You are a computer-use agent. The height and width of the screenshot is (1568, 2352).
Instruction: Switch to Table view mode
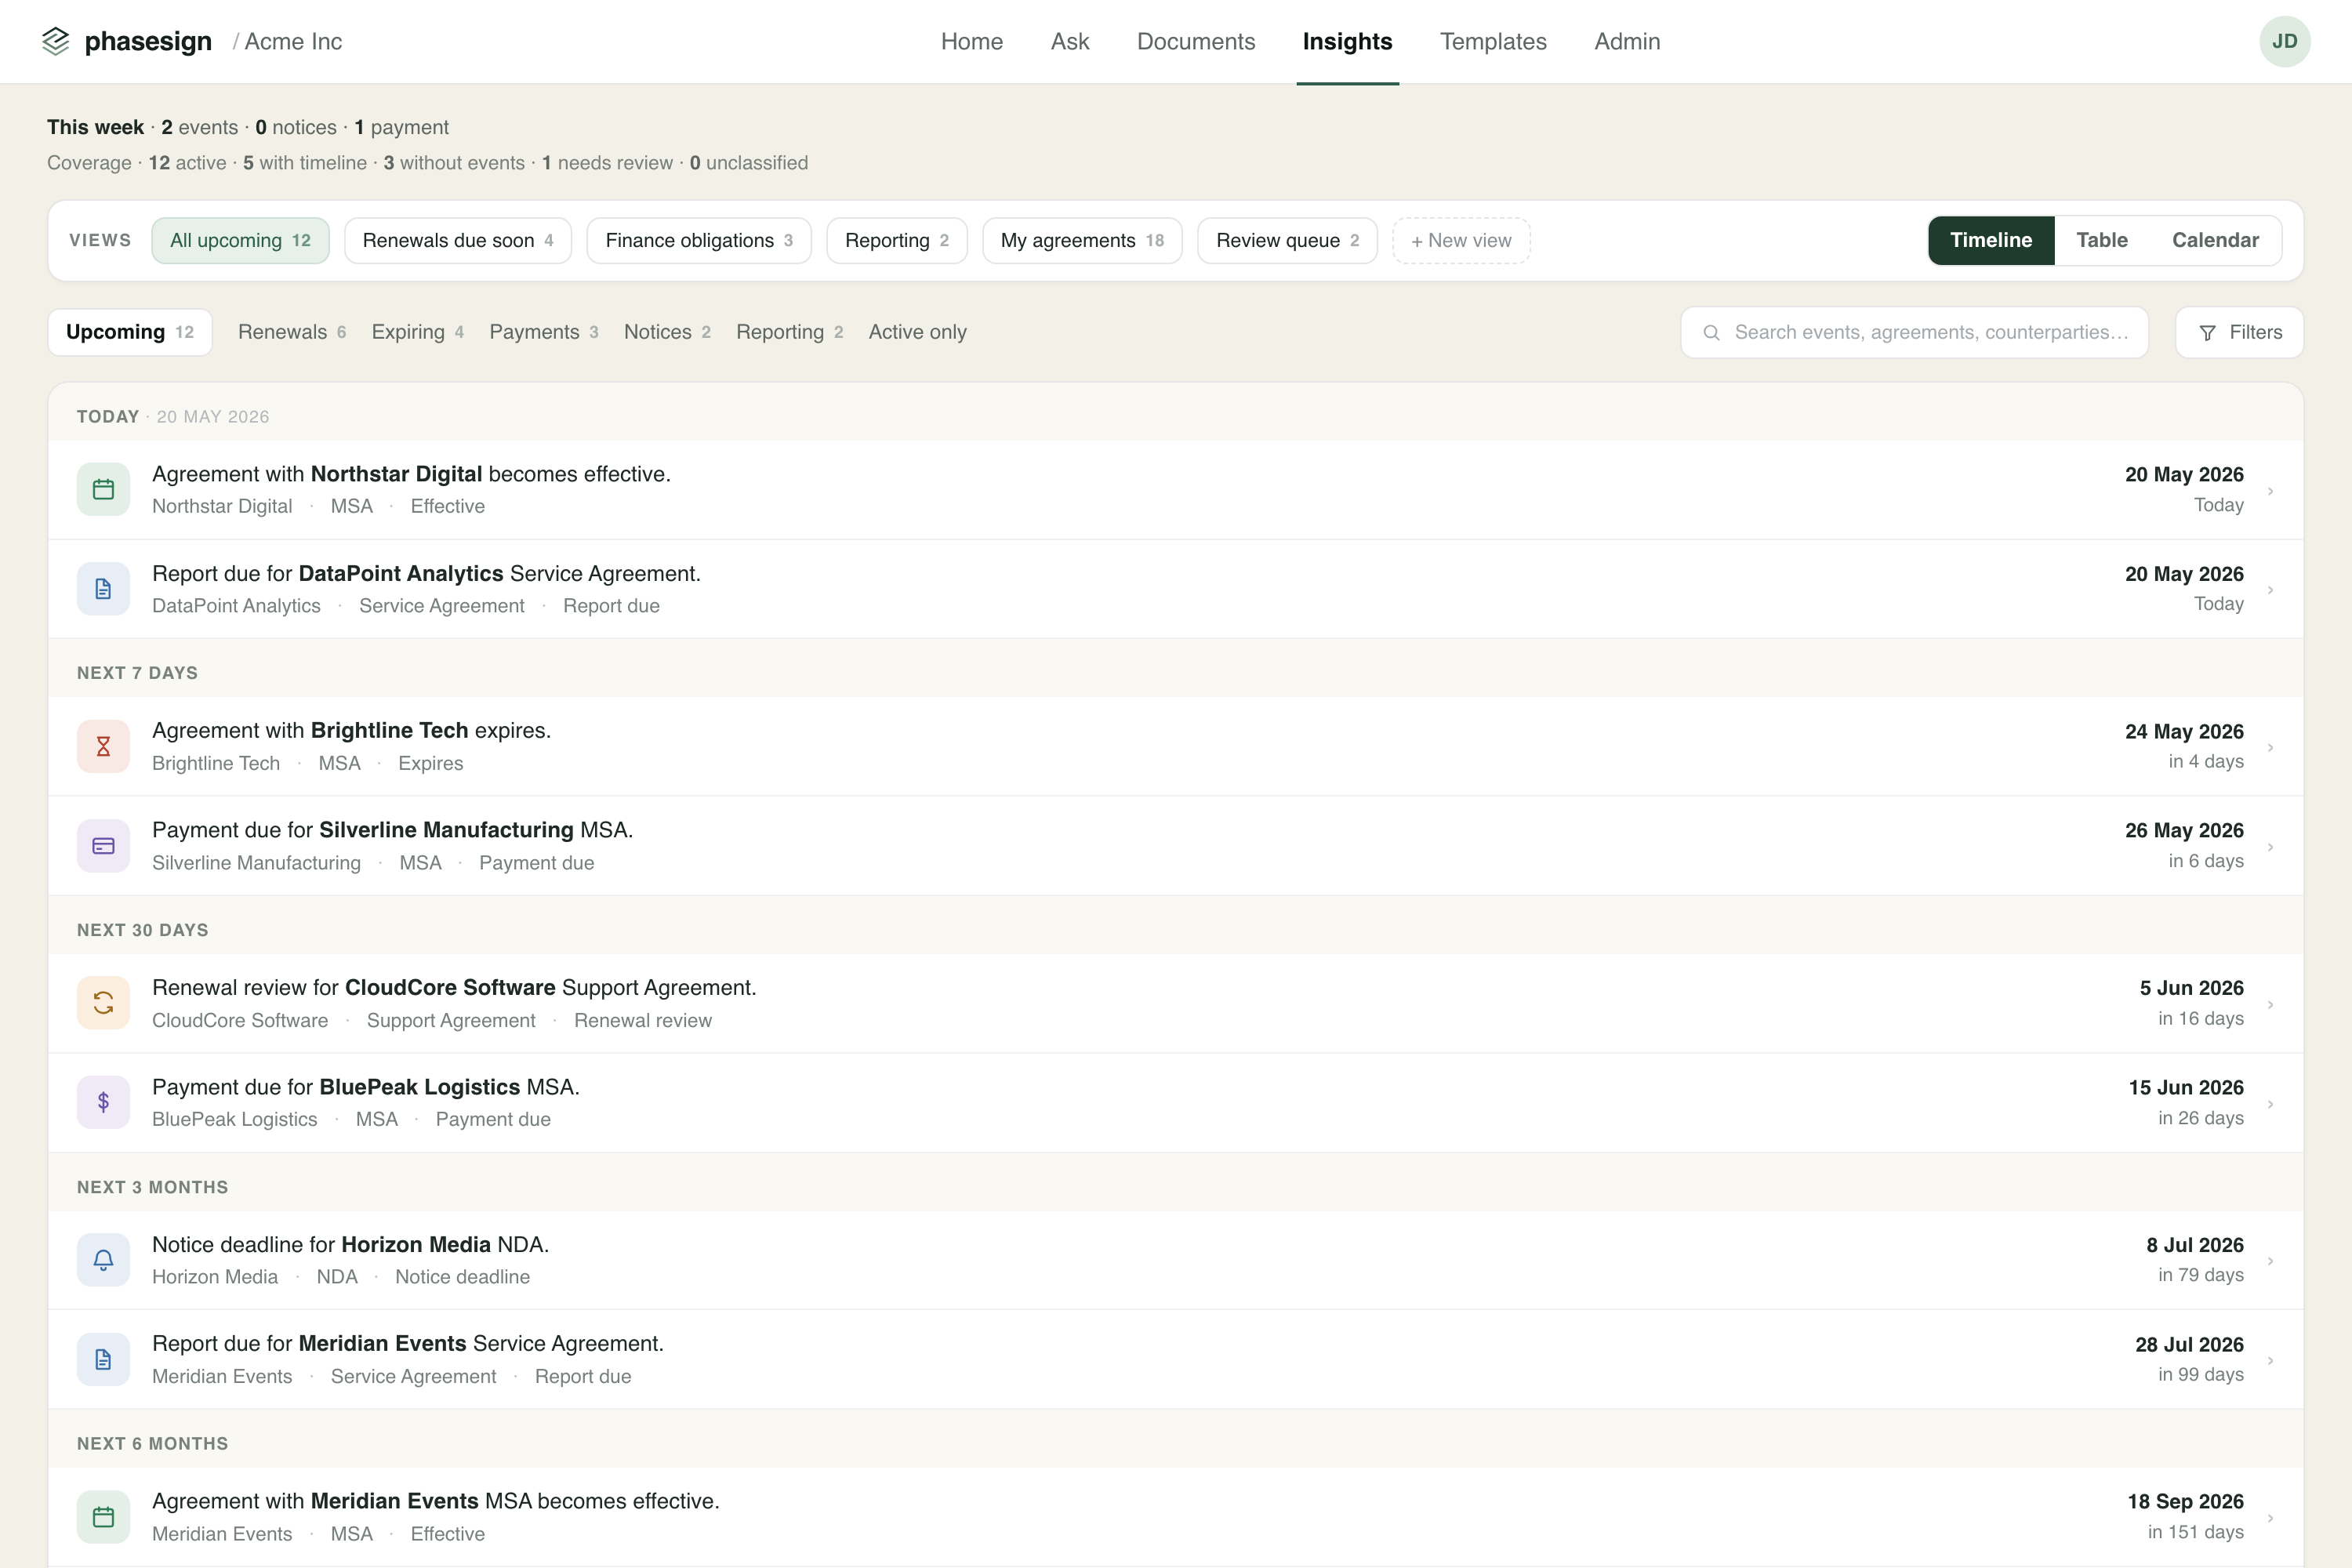(x=2101, y=240)
